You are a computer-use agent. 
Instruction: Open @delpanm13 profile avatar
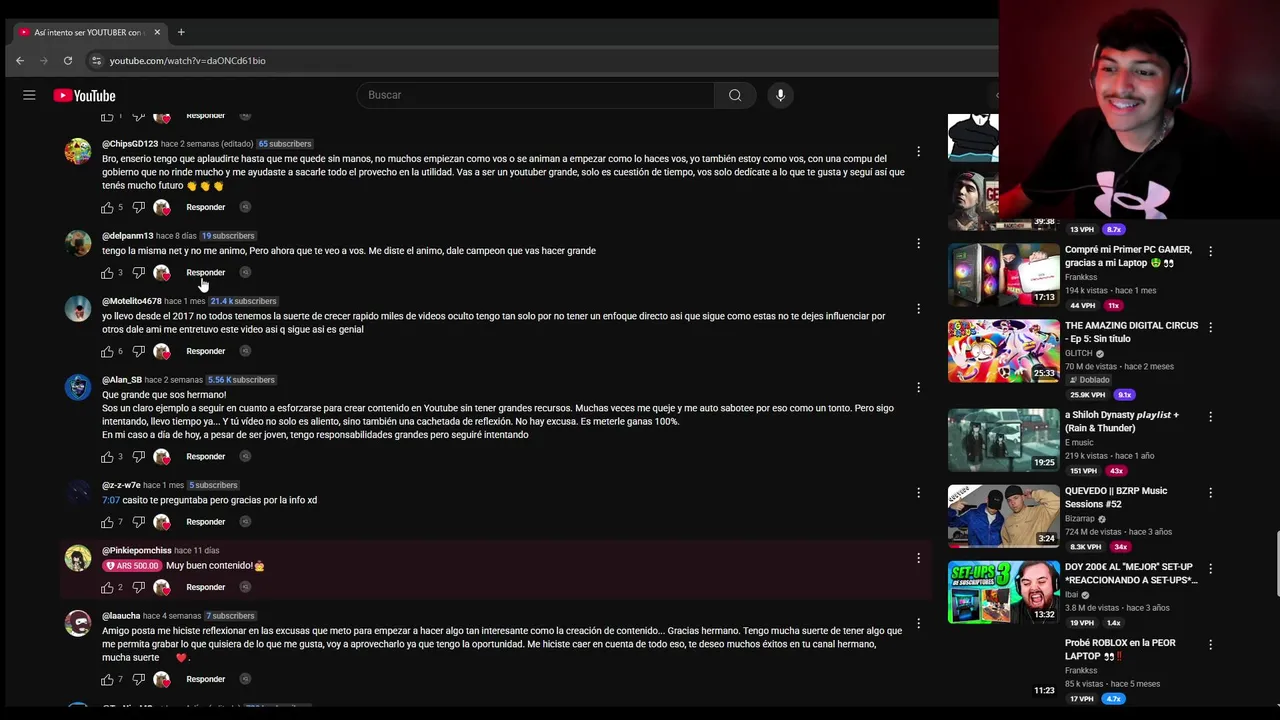(78, 244)
